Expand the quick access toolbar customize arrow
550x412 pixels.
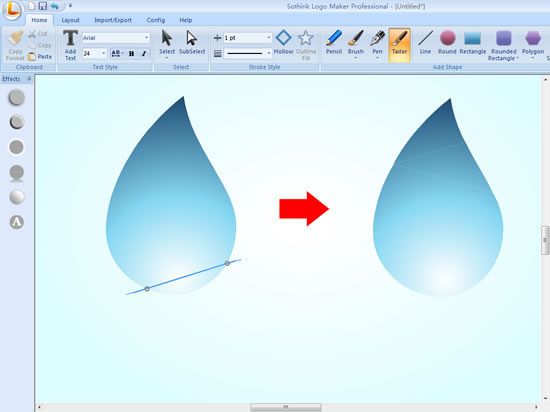(70, 6)
